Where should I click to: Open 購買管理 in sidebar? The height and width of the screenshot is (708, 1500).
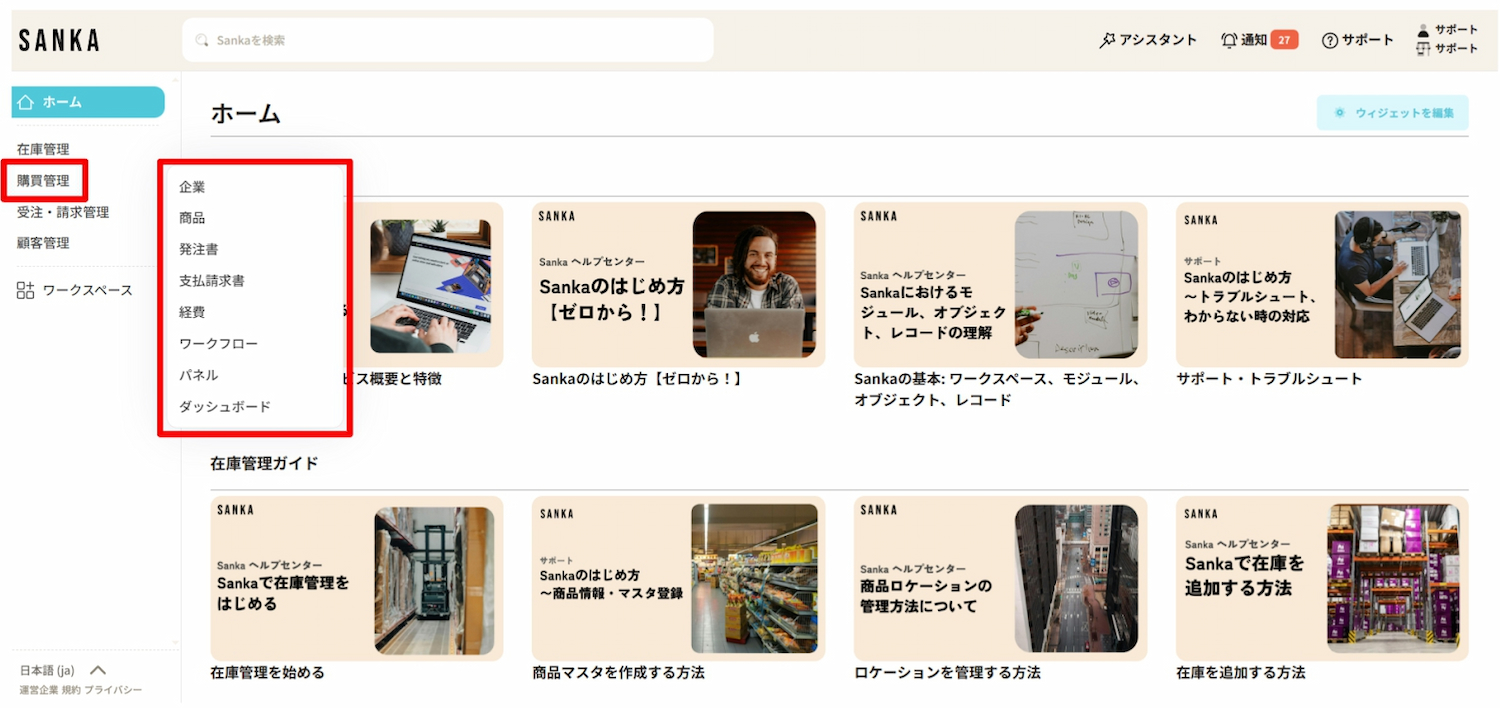pyautogui.click(x=43, y=180)
